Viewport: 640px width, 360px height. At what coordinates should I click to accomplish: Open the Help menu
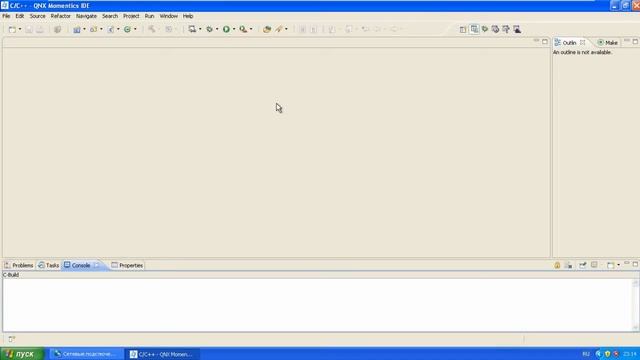pos(188,16)
